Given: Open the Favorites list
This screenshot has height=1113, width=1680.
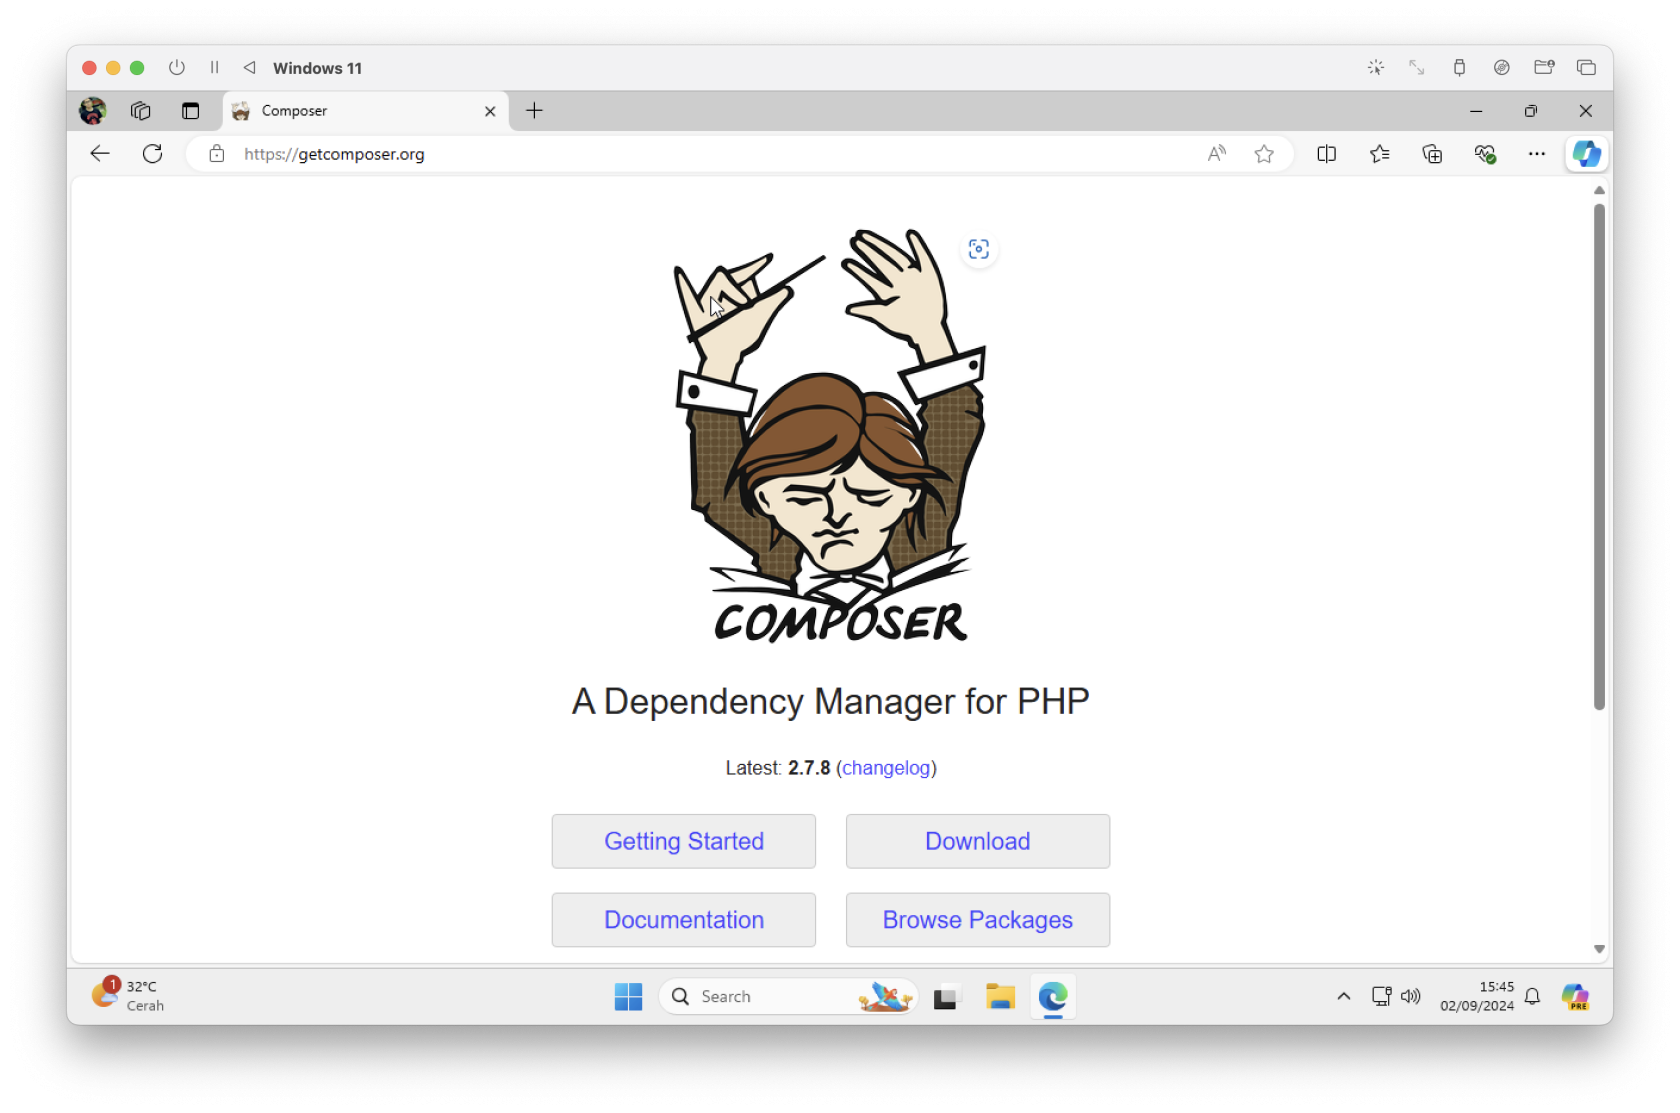Looking at the screenshot, I should pyautogui.click(x=1380, y=154).
